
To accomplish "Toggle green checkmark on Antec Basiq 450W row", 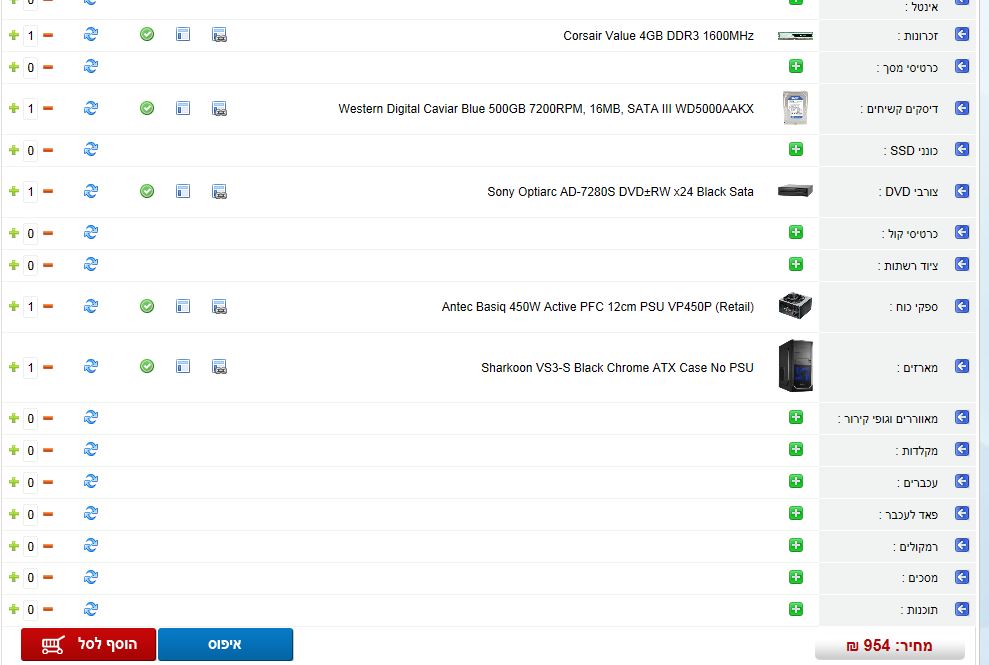I will click(147, 307).
